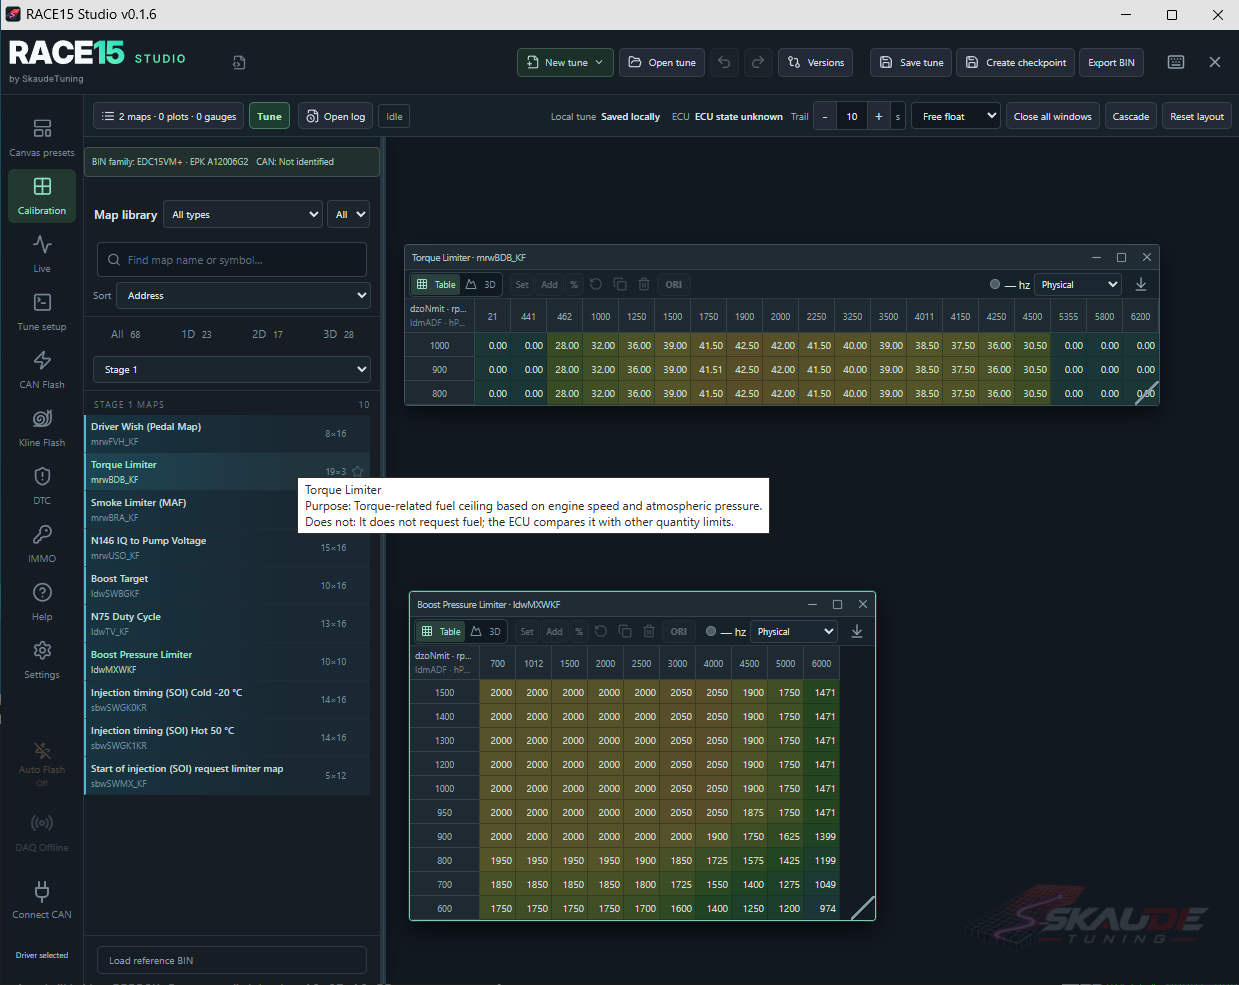Switch Boost Pressure Limiter window to 3D view

[x=486, y=632]
